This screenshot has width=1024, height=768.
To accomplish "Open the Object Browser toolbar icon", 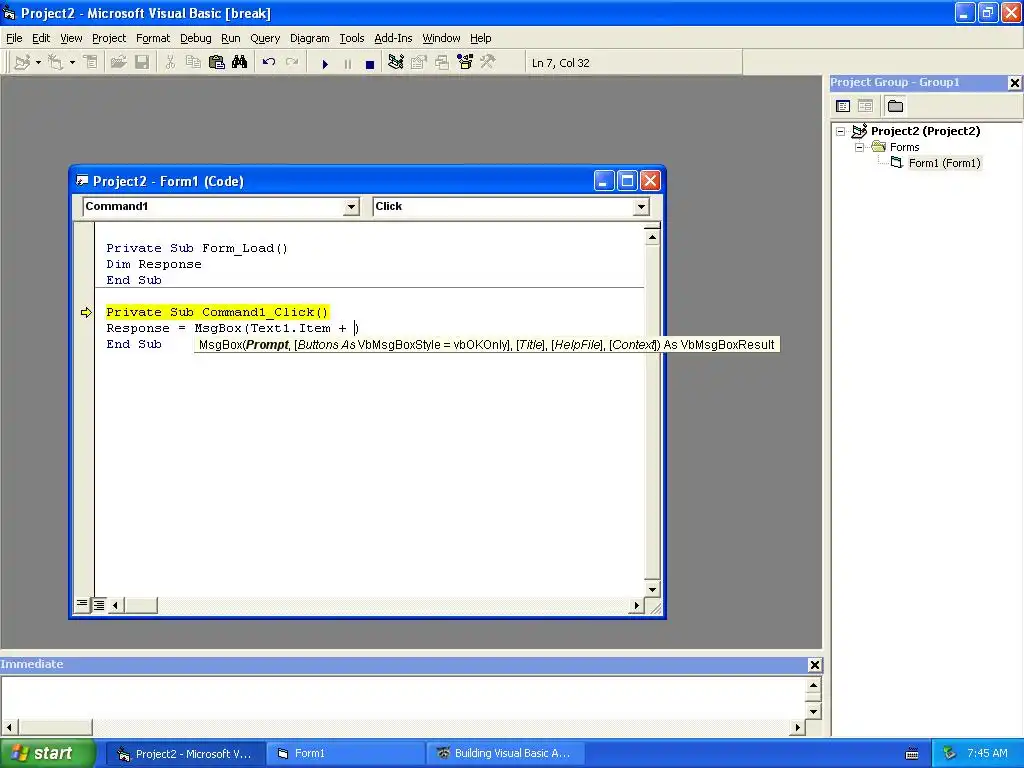I will pos(465,63).
